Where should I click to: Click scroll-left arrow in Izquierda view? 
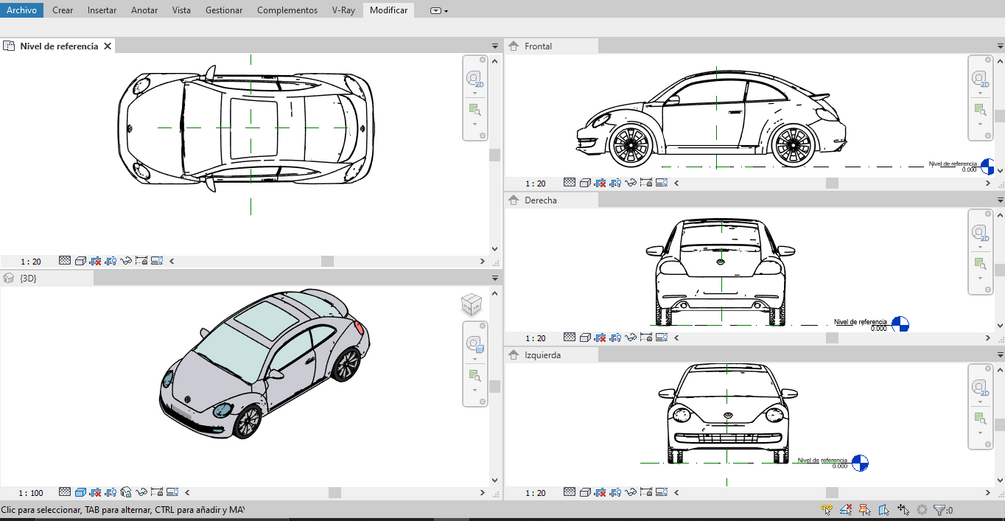[x=677, y=492]
